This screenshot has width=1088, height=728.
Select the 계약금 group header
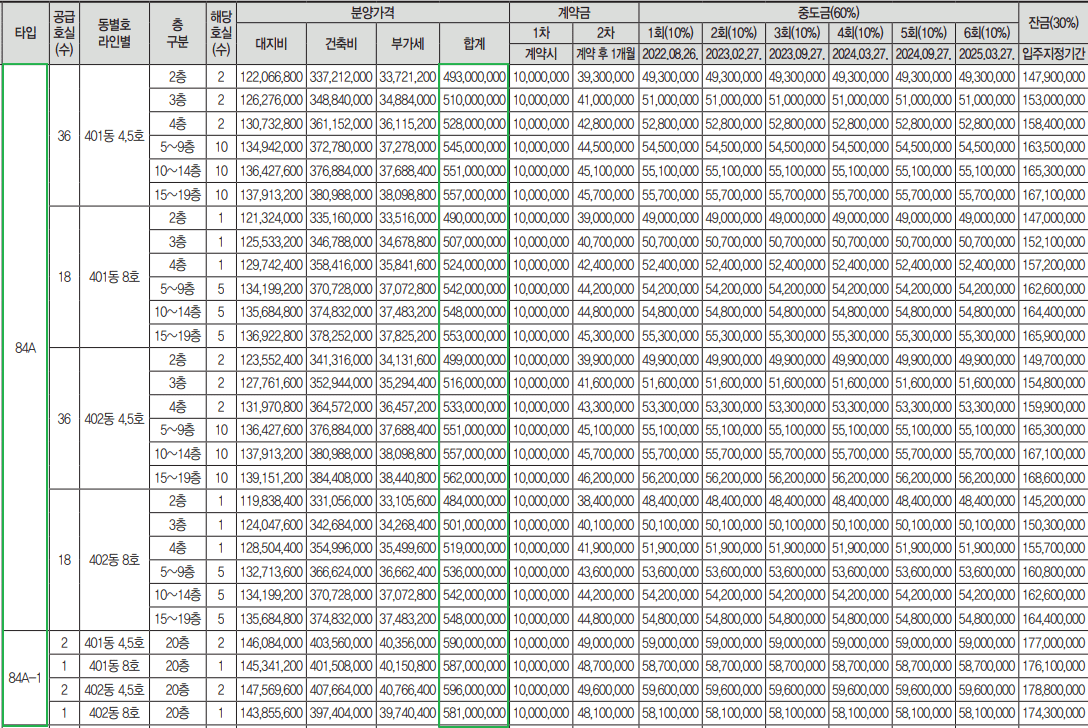574,12
